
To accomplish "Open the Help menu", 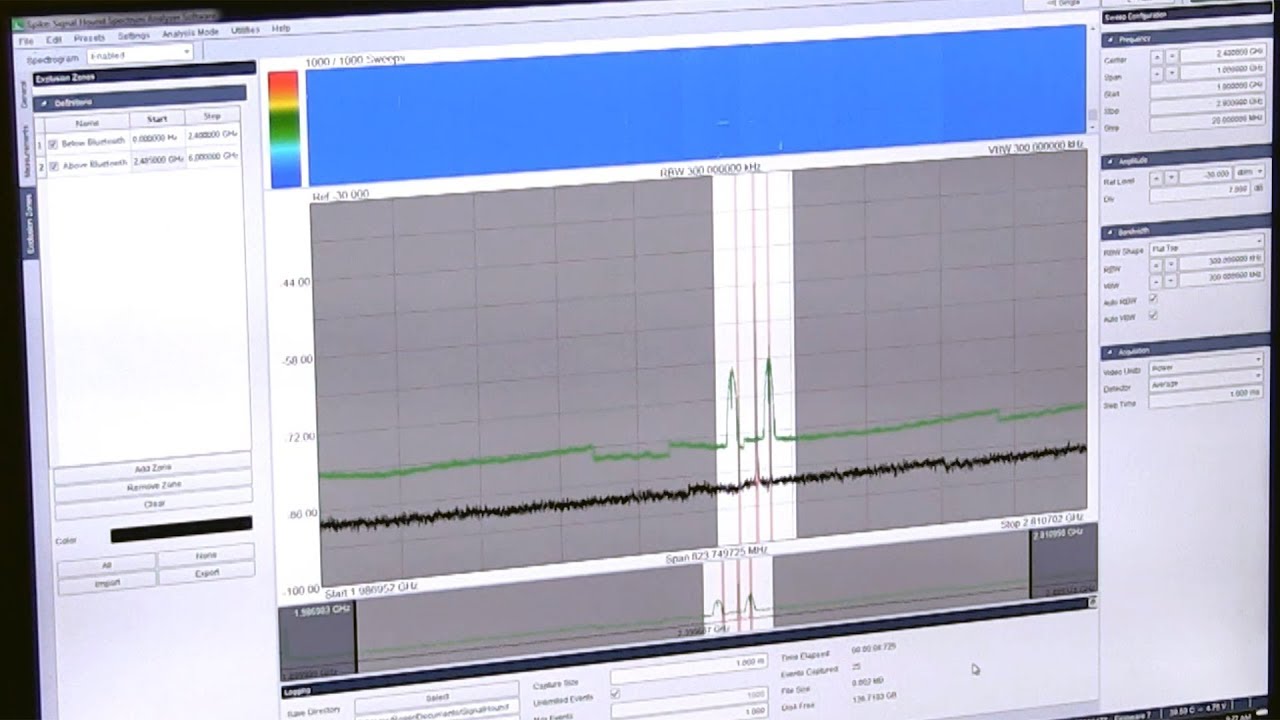I will 281,28.
